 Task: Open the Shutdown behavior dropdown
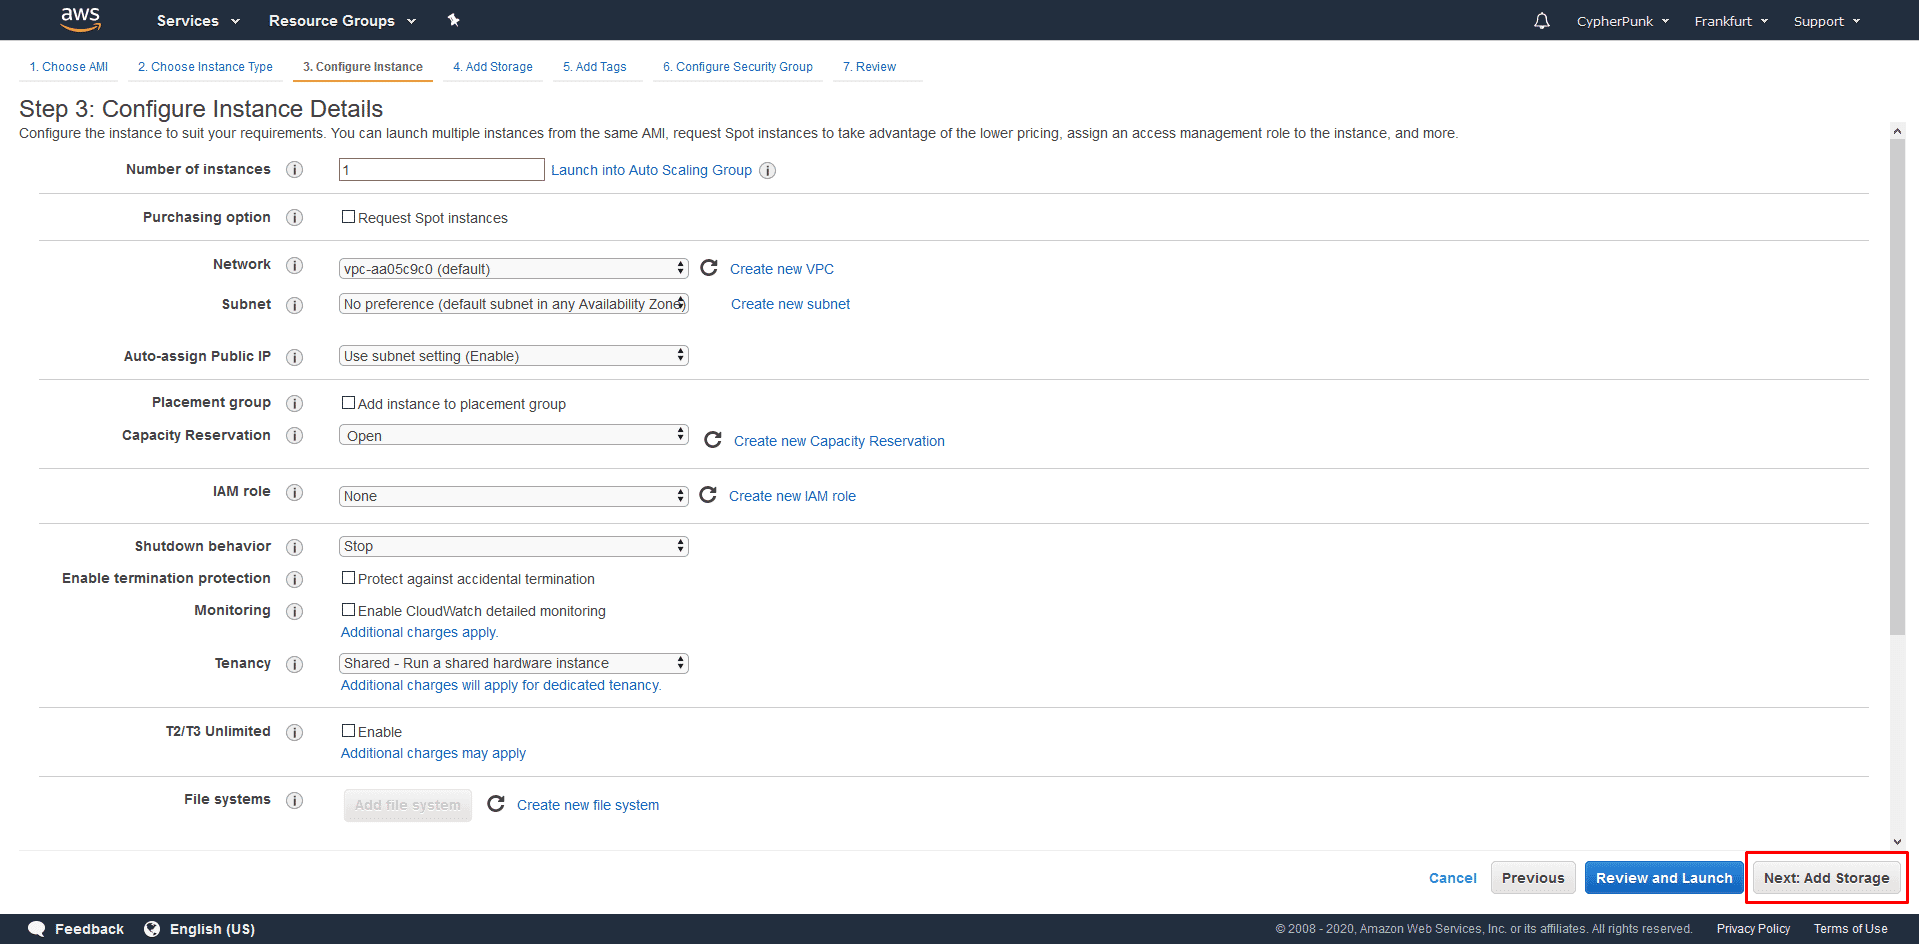point(514,546)
